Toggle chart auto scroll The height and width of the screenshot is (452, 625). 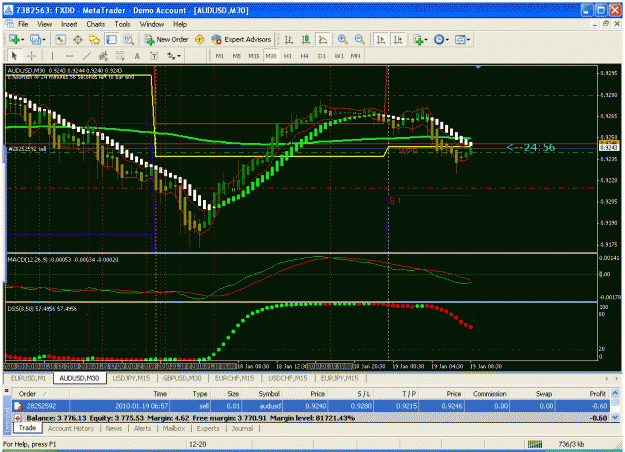381,39
